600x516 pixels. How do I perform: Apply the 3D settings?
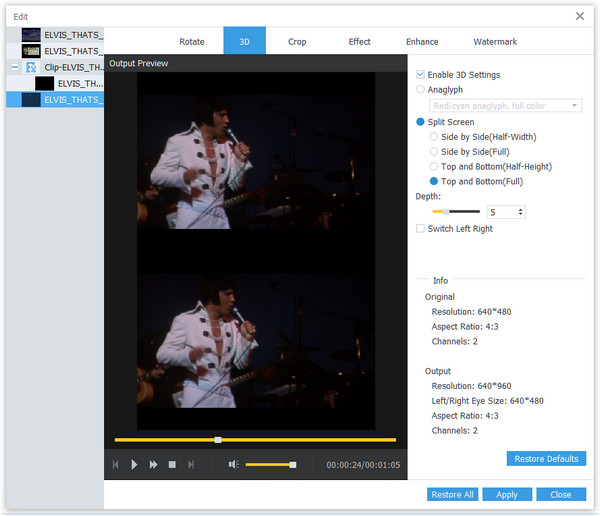507,495
